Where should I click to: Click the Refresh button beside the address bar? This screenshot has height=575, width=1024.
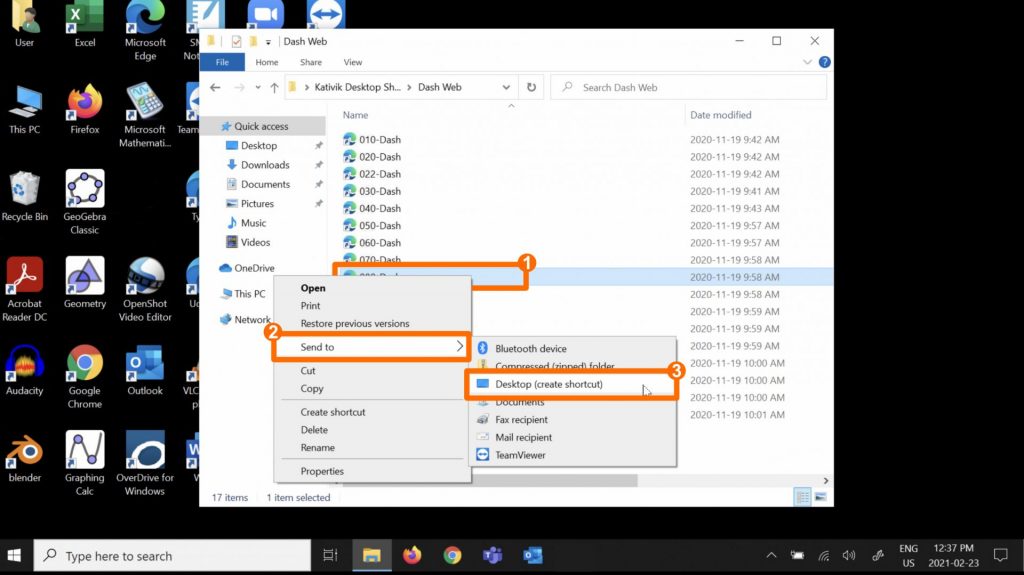tap(532, 87)
